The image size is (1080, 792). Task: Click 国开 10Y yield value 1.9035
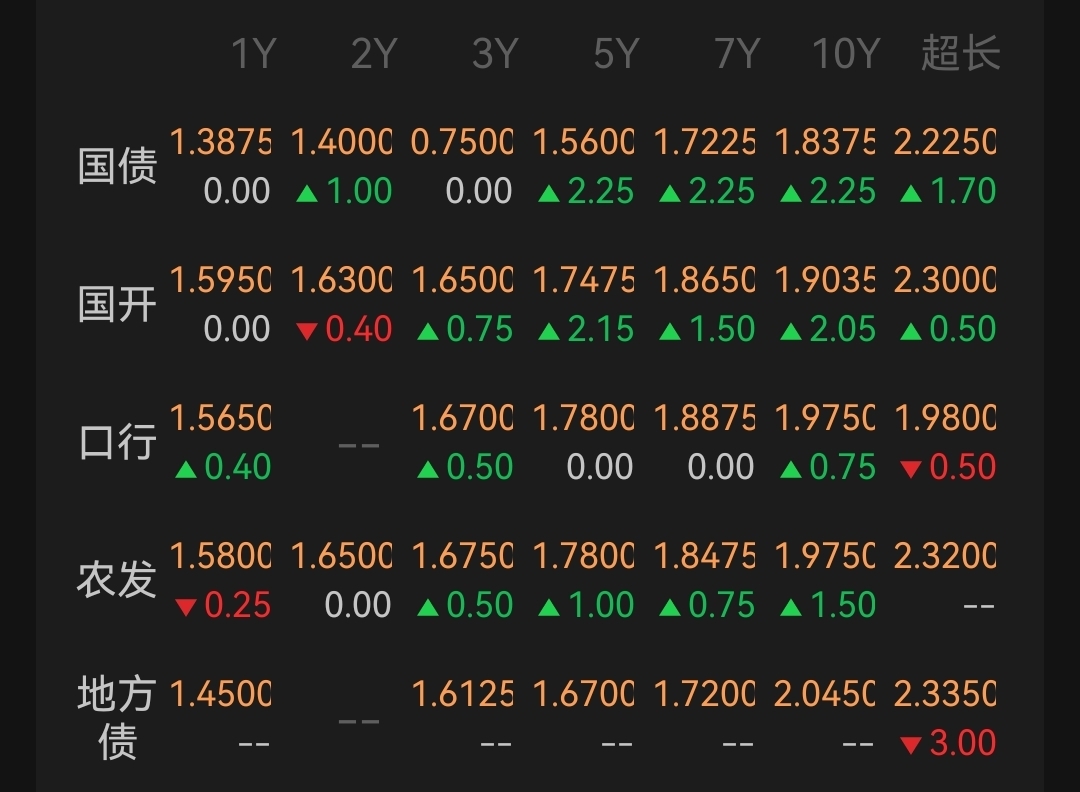tap(825, 281)
